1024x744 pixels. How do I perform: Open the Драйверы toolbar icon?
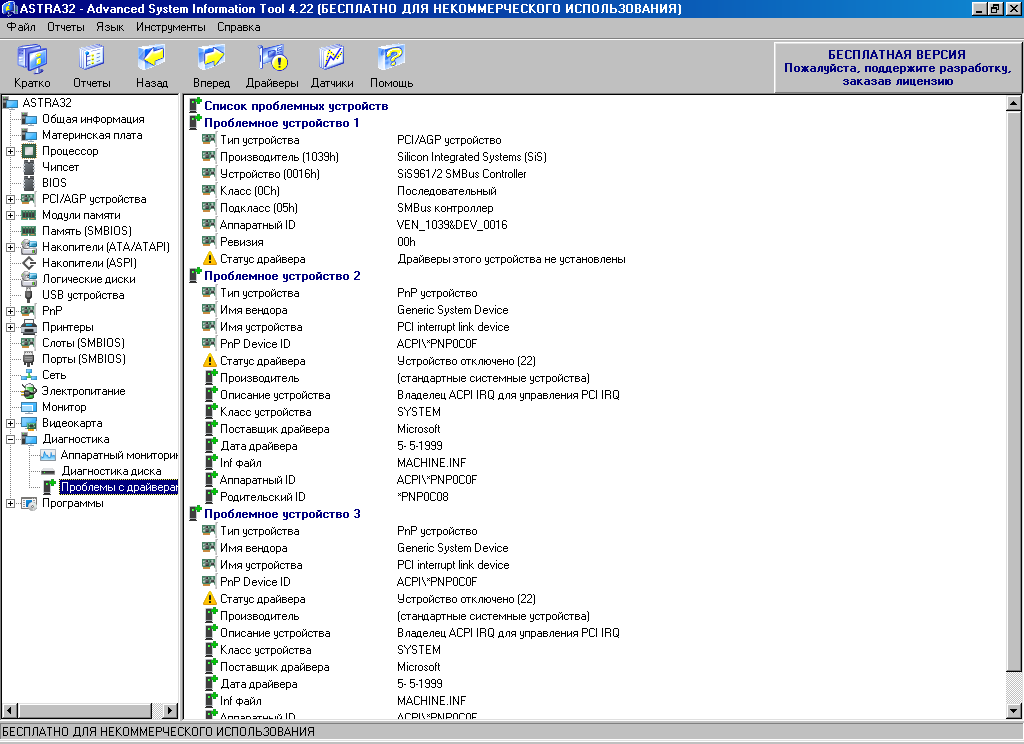click(x=272, y=66)
